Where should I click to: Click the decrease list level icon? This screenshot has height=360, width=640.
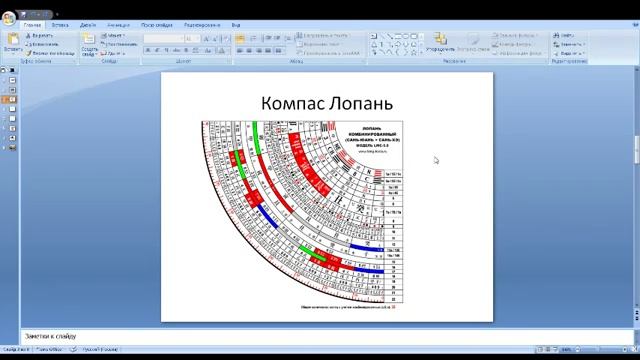pos(269,38)
